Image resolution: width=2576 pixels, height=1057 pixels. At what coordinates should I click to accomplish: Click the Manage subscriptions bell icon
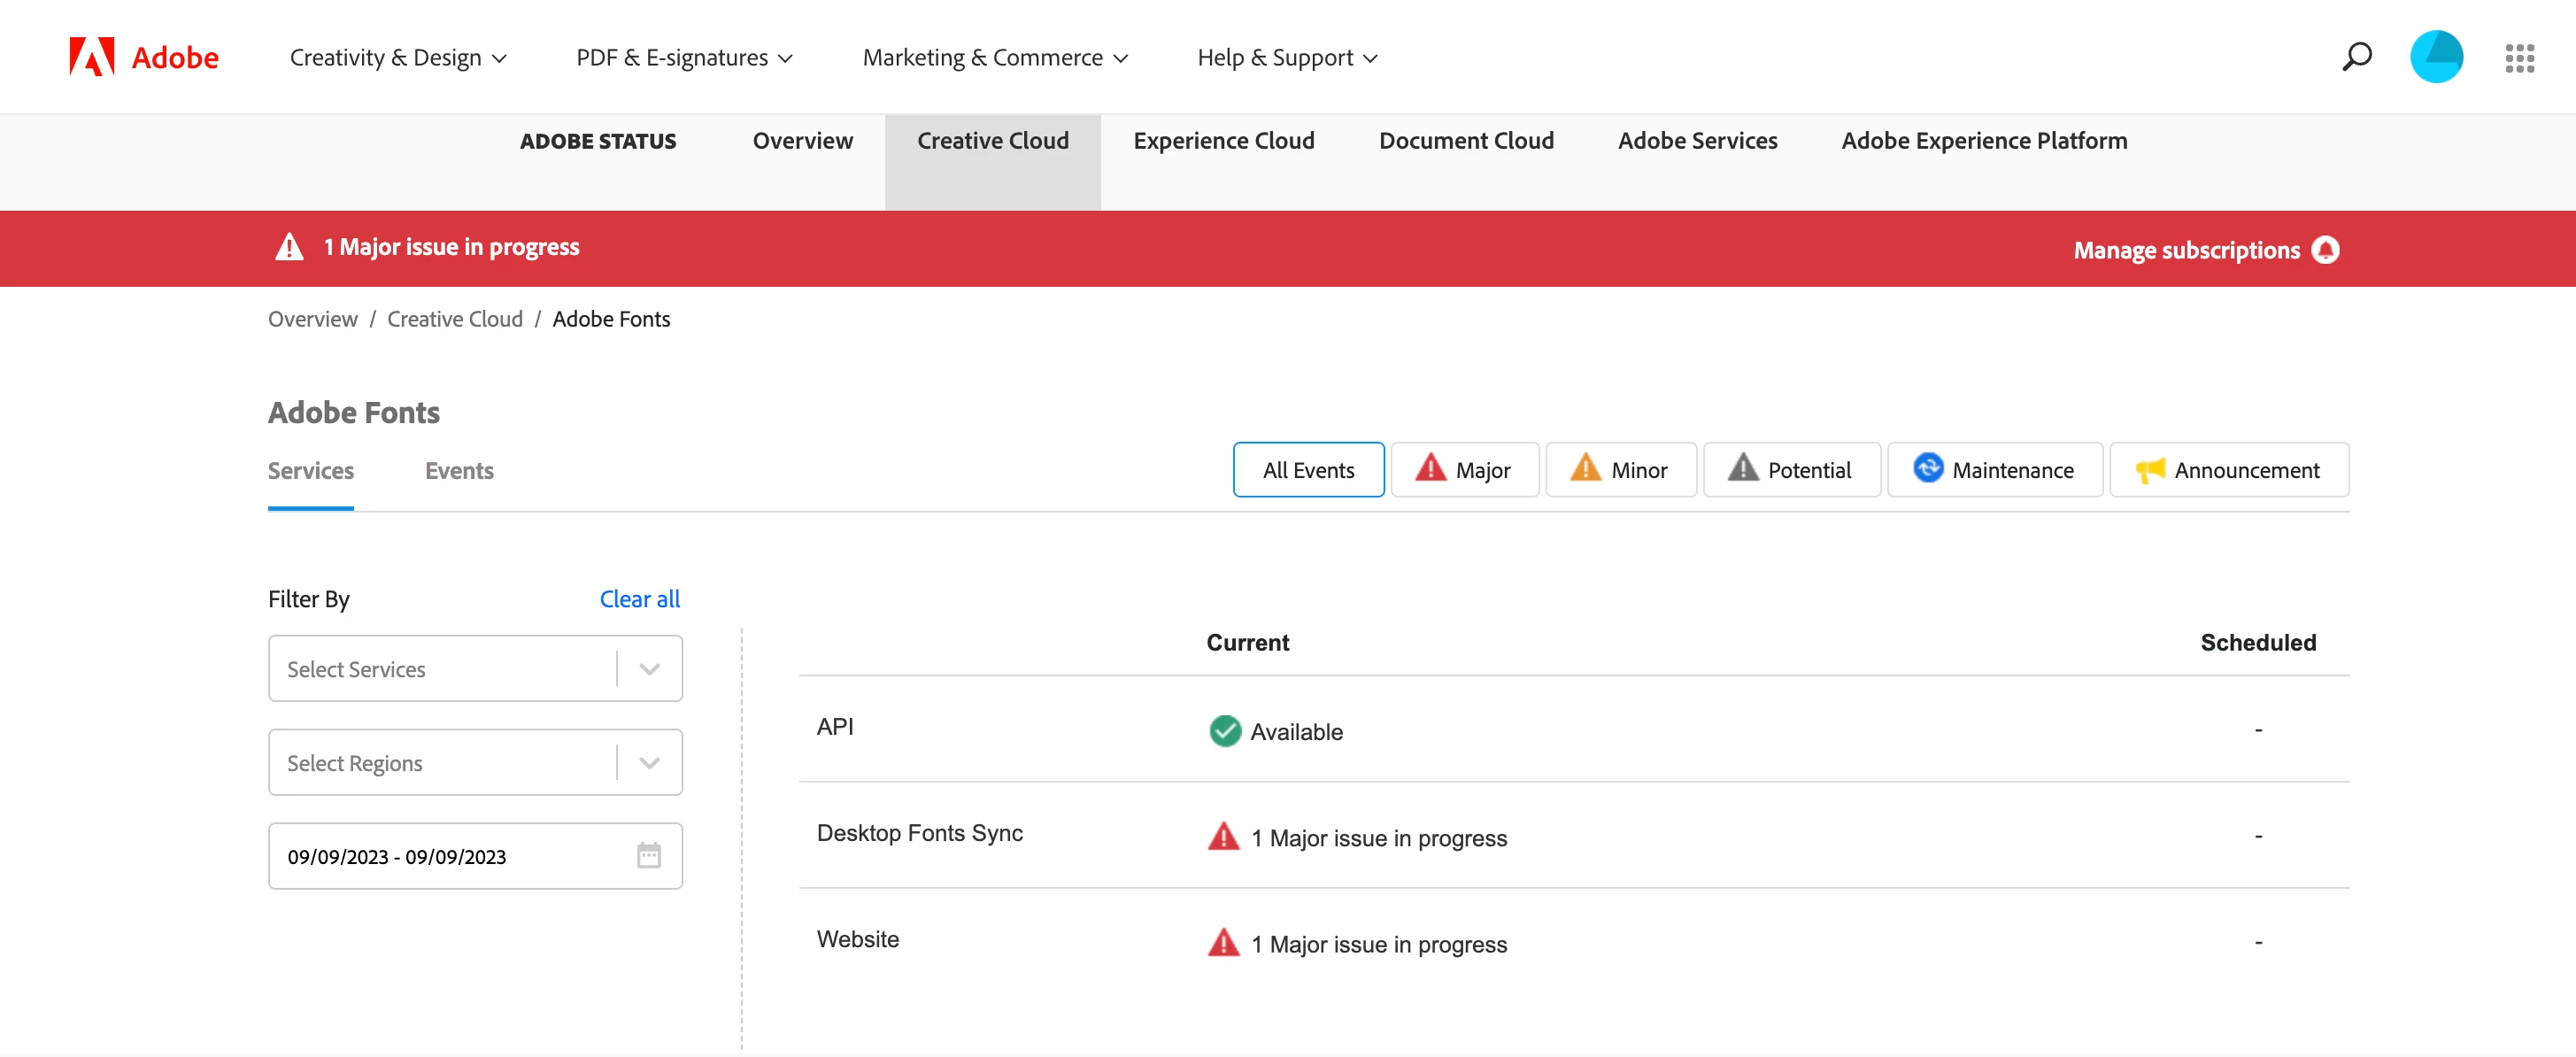coord(2326,250)
